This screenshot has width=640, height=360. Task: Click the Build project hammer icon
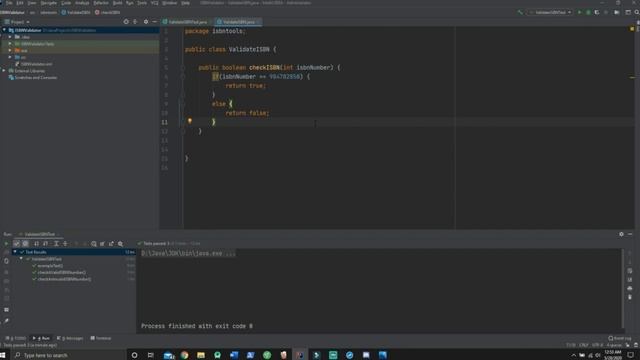[x=520, y=12]
